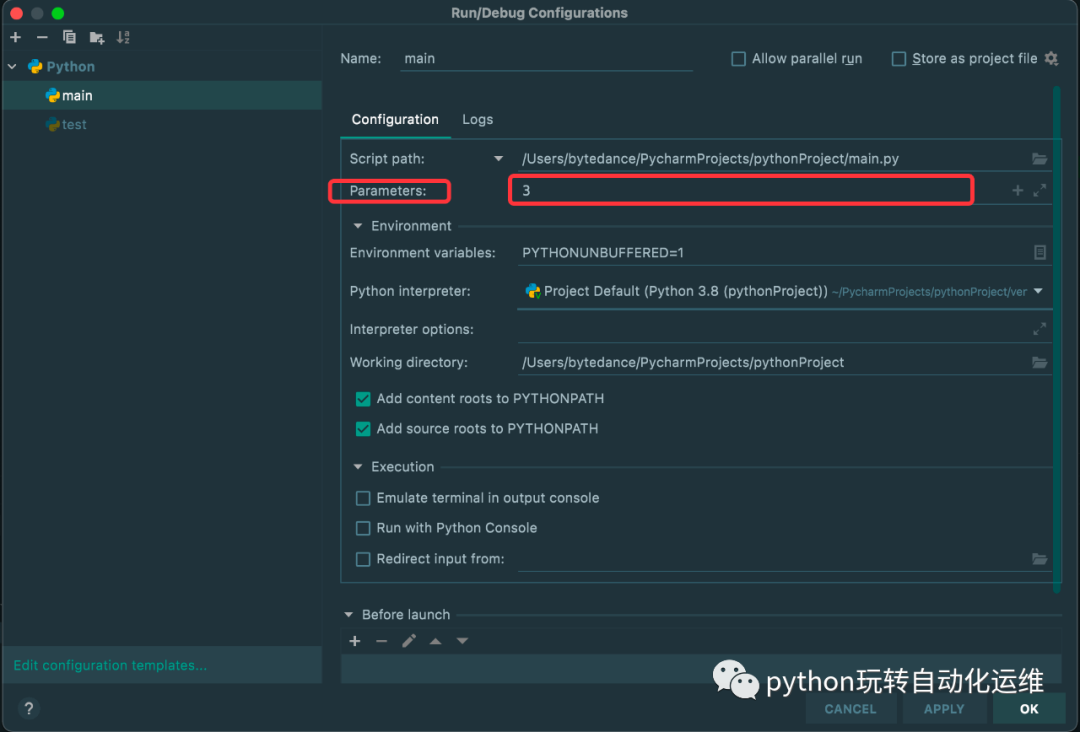Image resolution: width=1080 pixels, height=732 pixels.
Task: Switch to the Logs tab
Action: pos(477,120)
